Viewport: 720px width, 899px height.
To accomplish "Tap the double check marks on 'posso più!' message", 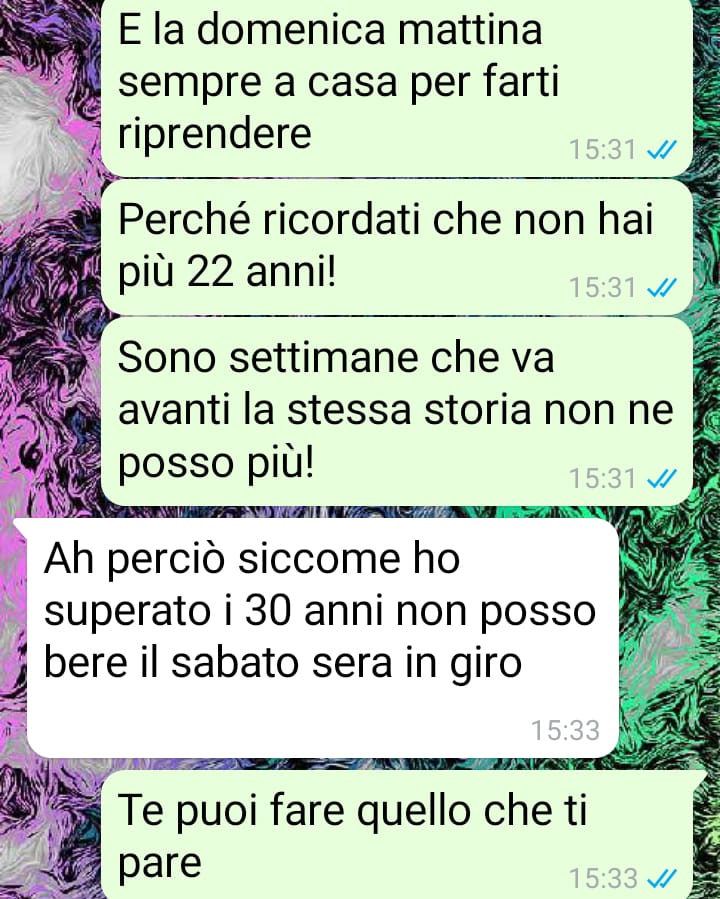I will (x=662, y=478).
